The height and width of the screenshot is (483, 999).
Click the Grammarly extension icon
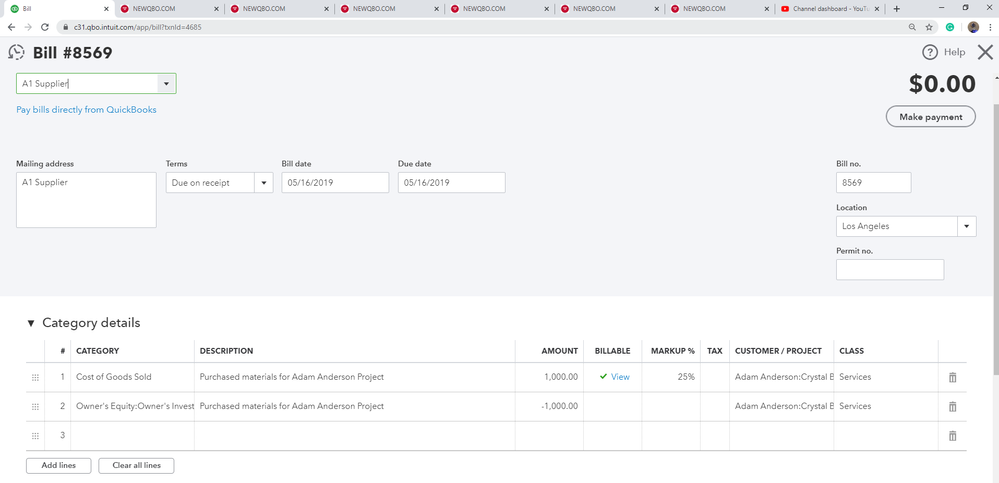pos(949,27)
